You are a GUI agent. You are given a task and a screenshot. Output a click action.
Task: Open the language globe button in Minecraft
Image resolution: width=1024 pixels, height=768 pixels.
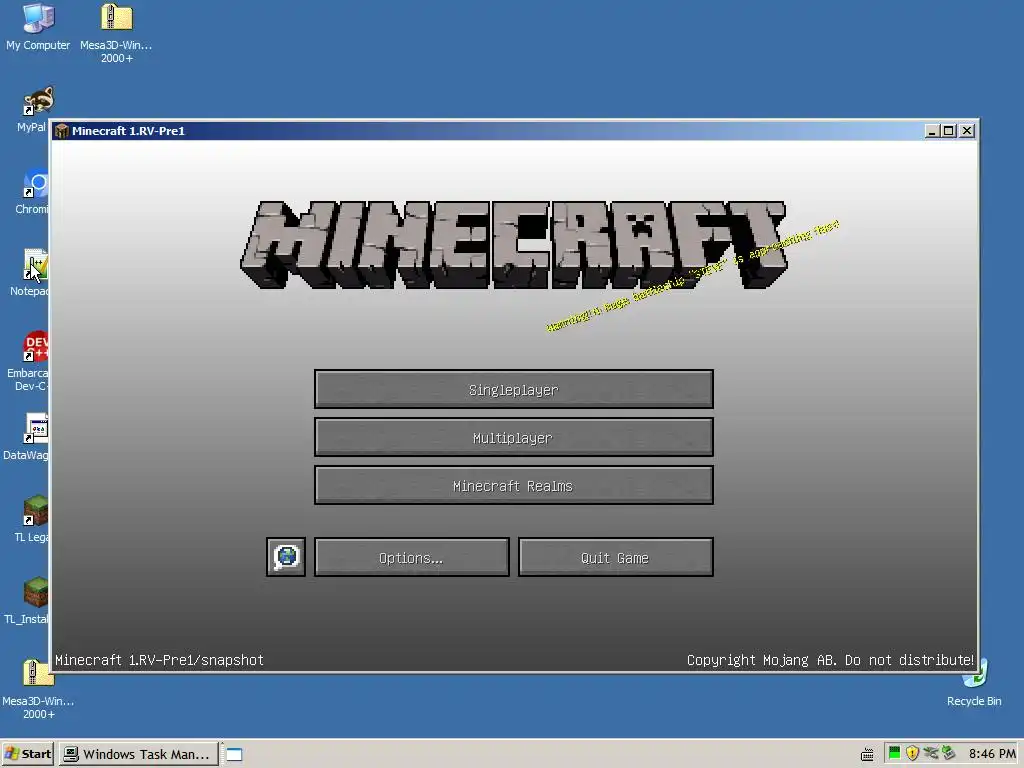point(285,557)
